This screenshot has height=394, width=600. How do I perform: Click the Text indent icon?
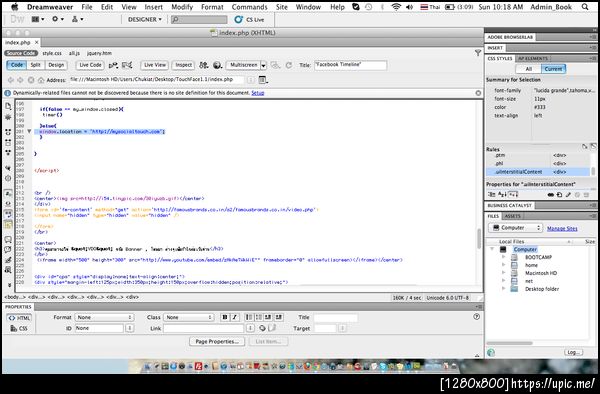[x=279, y=317]
